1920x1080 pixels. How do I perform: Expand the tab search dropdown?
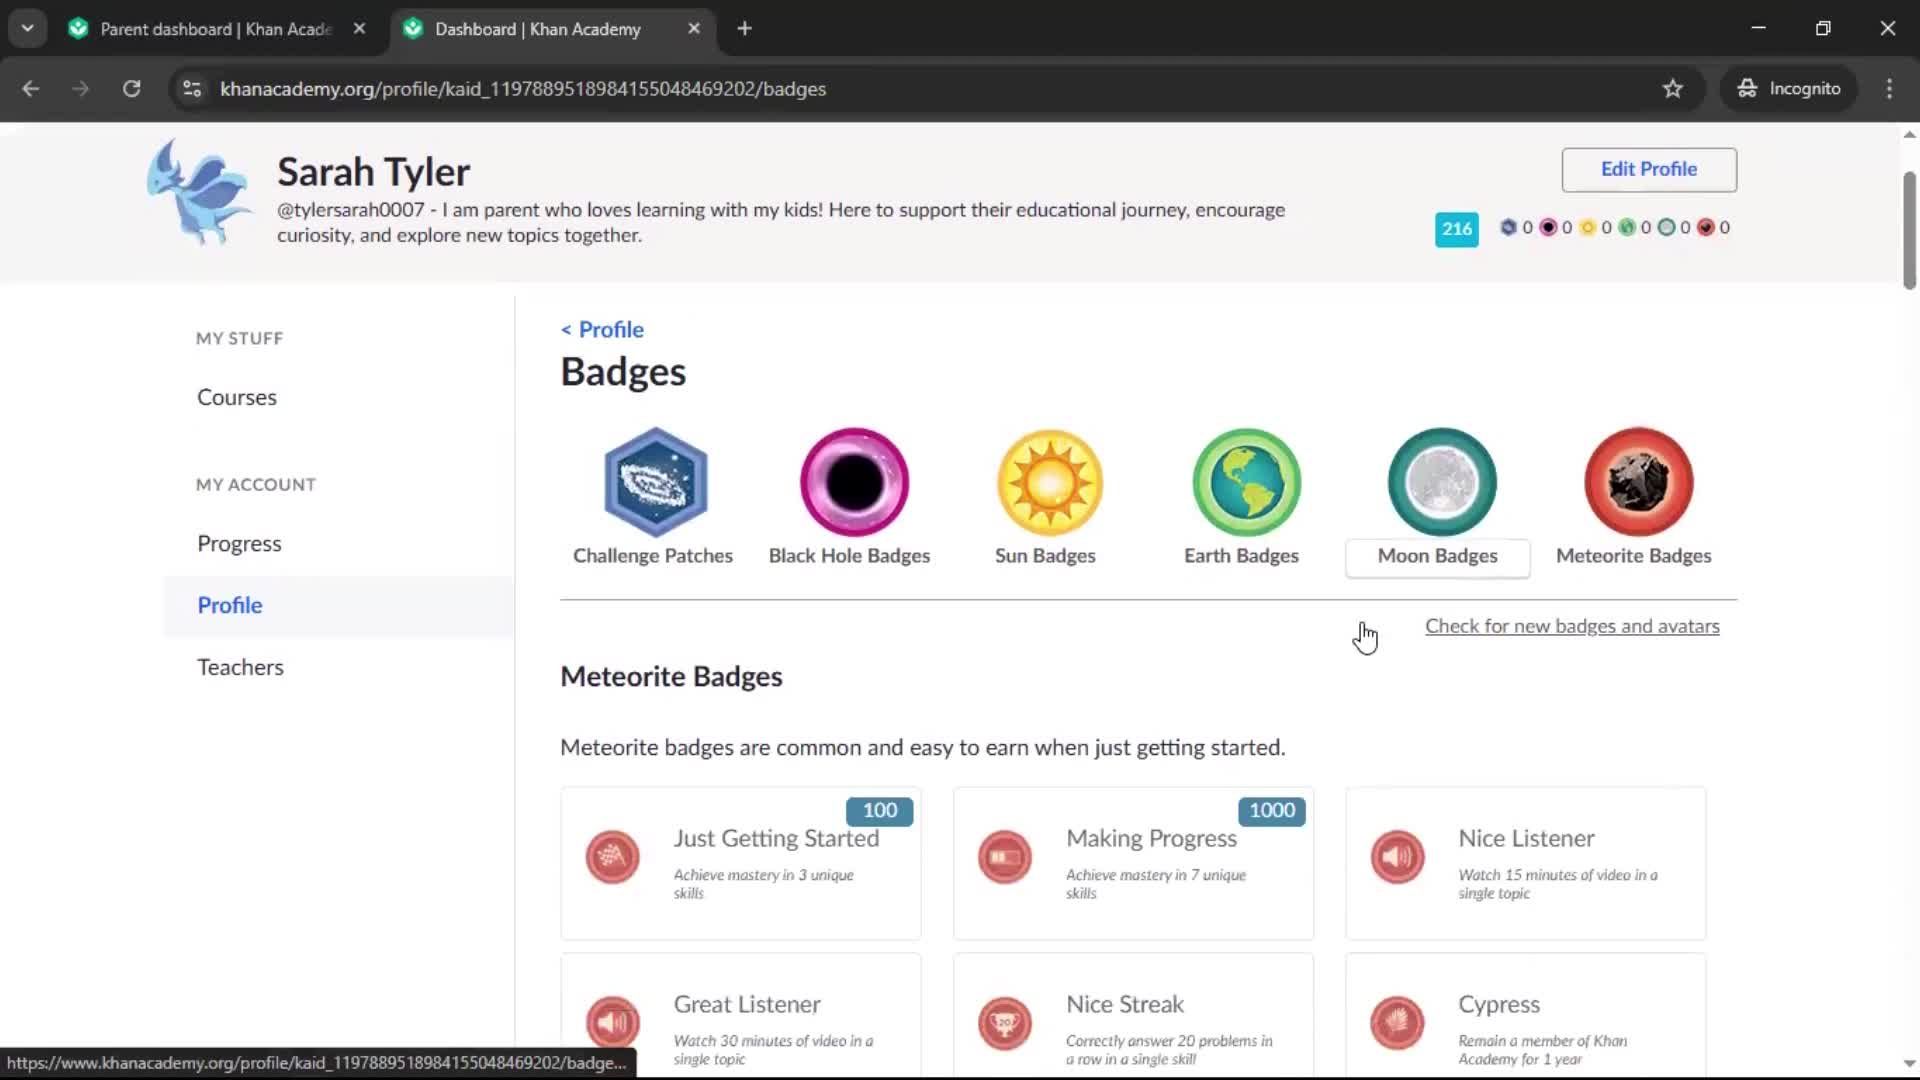pos(28,28)
